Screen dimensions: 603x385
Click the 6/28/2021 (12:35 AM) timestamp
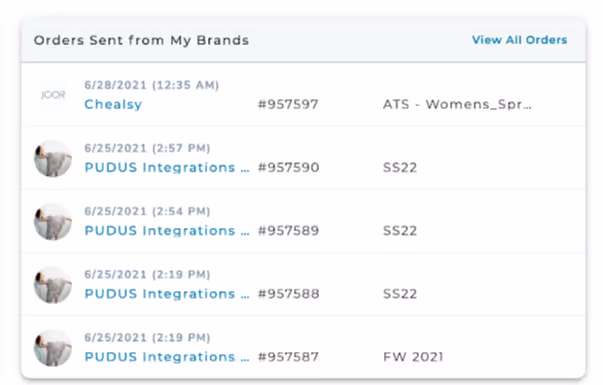point(152,85)
